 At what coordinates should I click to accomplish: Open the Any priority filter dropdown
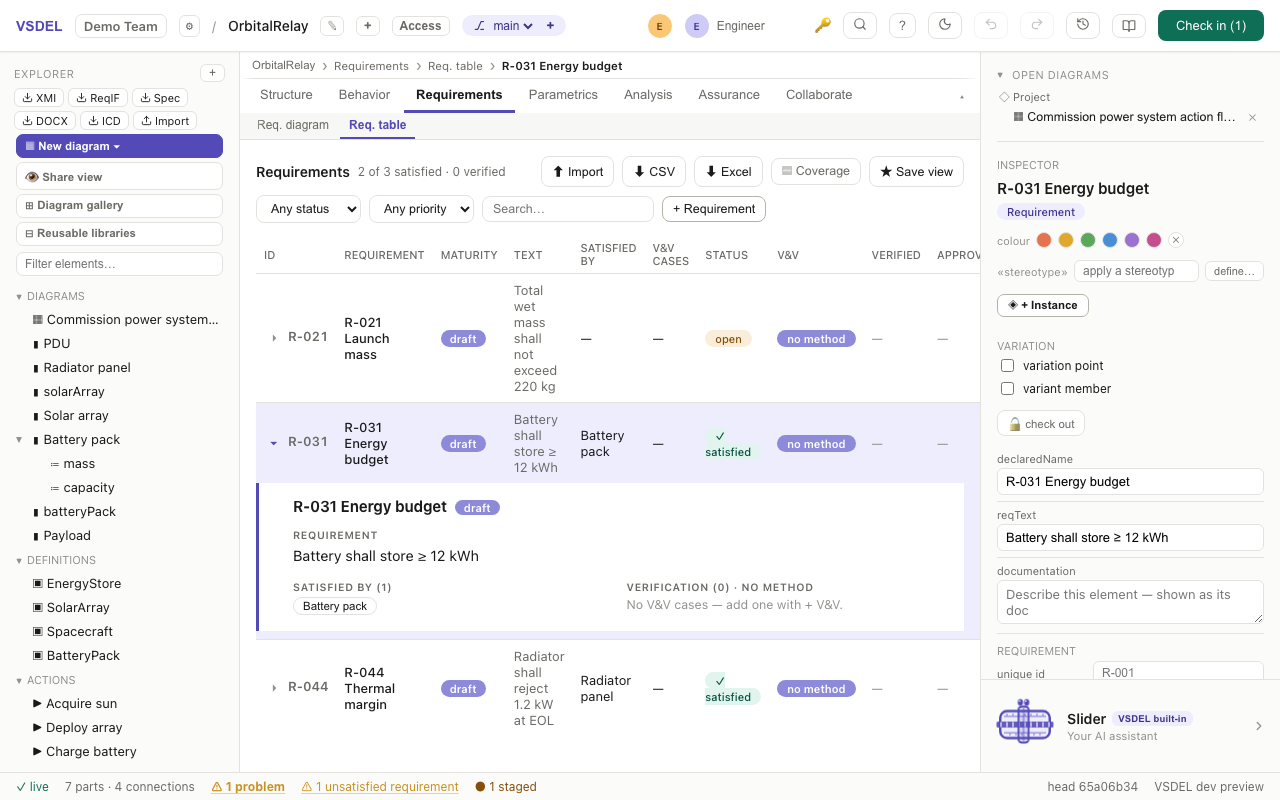pos(421,209)
